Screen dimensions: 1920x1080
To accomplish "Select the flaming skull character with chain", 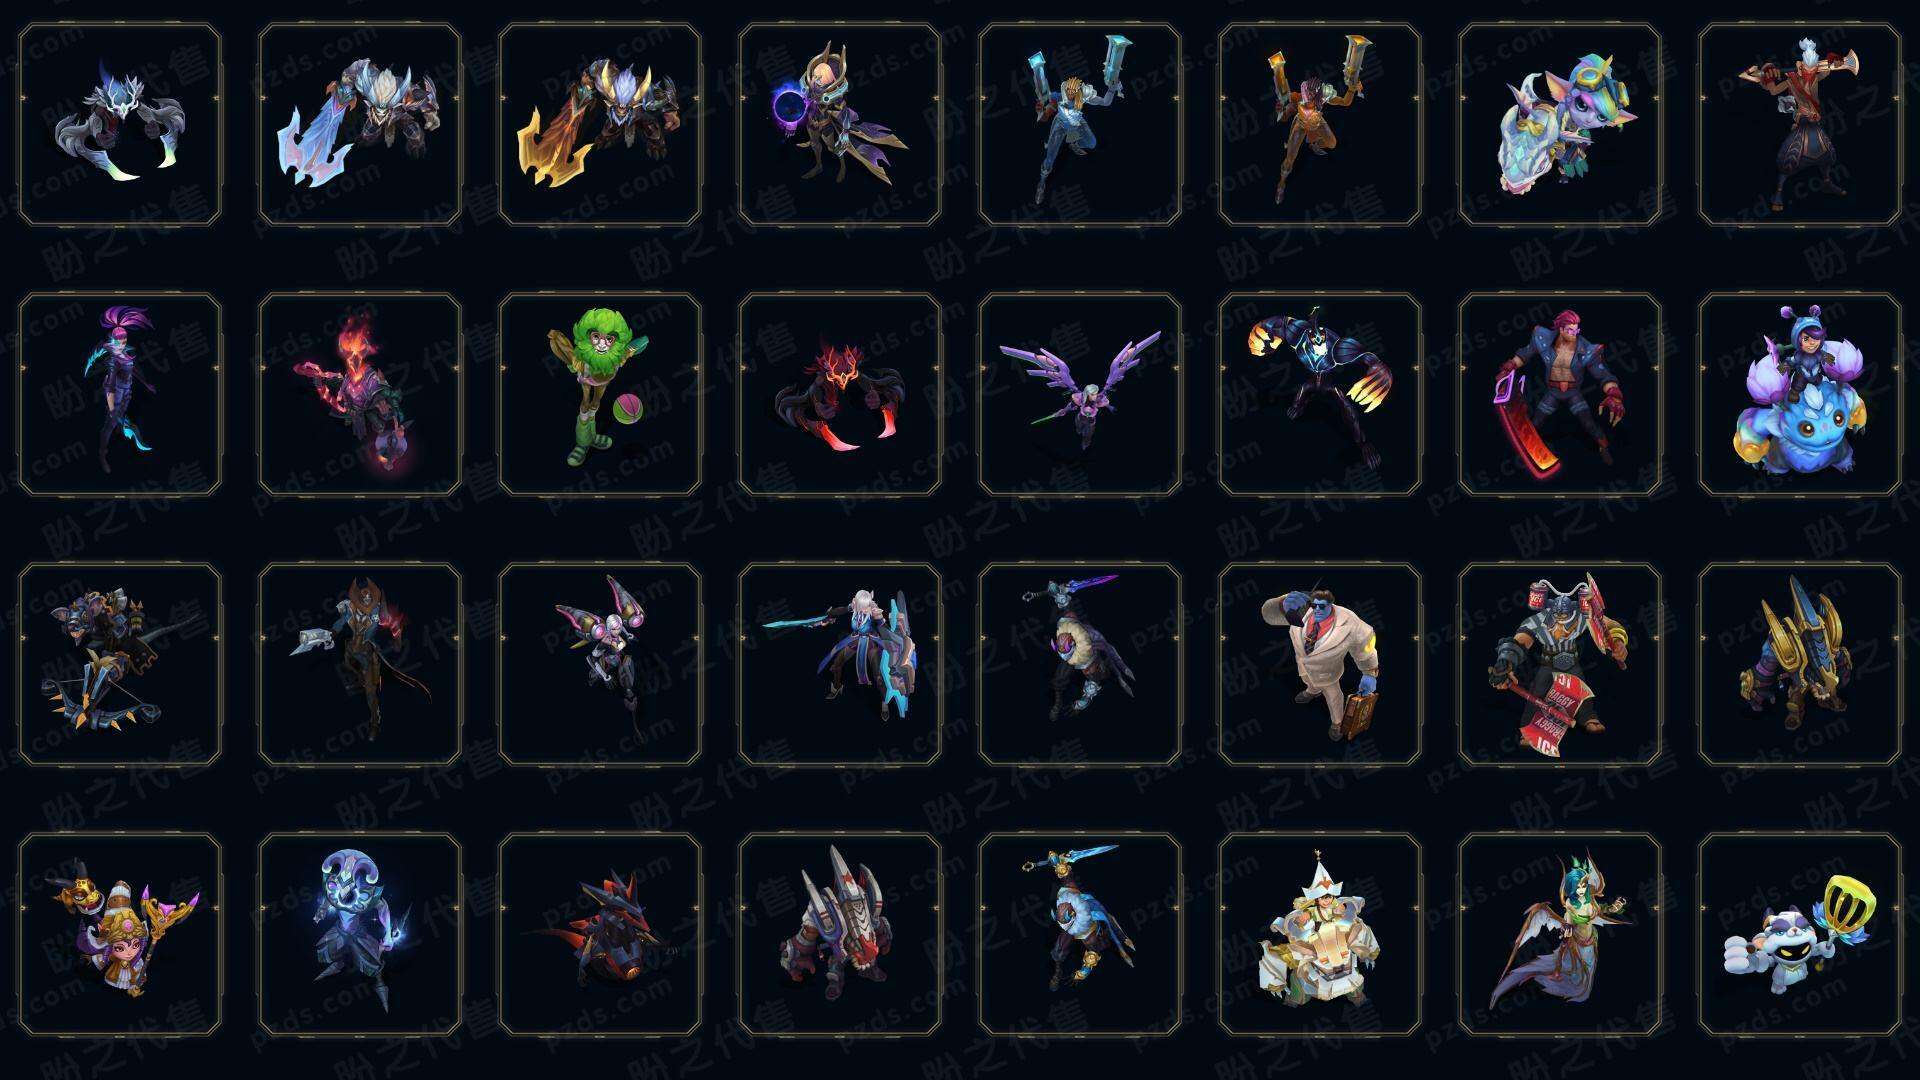I will [x=360, y=394].
